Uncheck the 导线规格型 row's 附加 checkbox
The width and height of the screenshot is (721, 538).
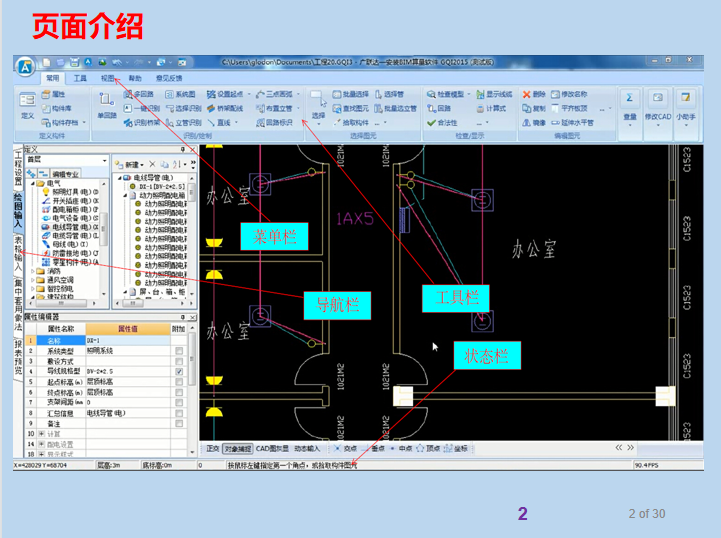coord(179,372)
